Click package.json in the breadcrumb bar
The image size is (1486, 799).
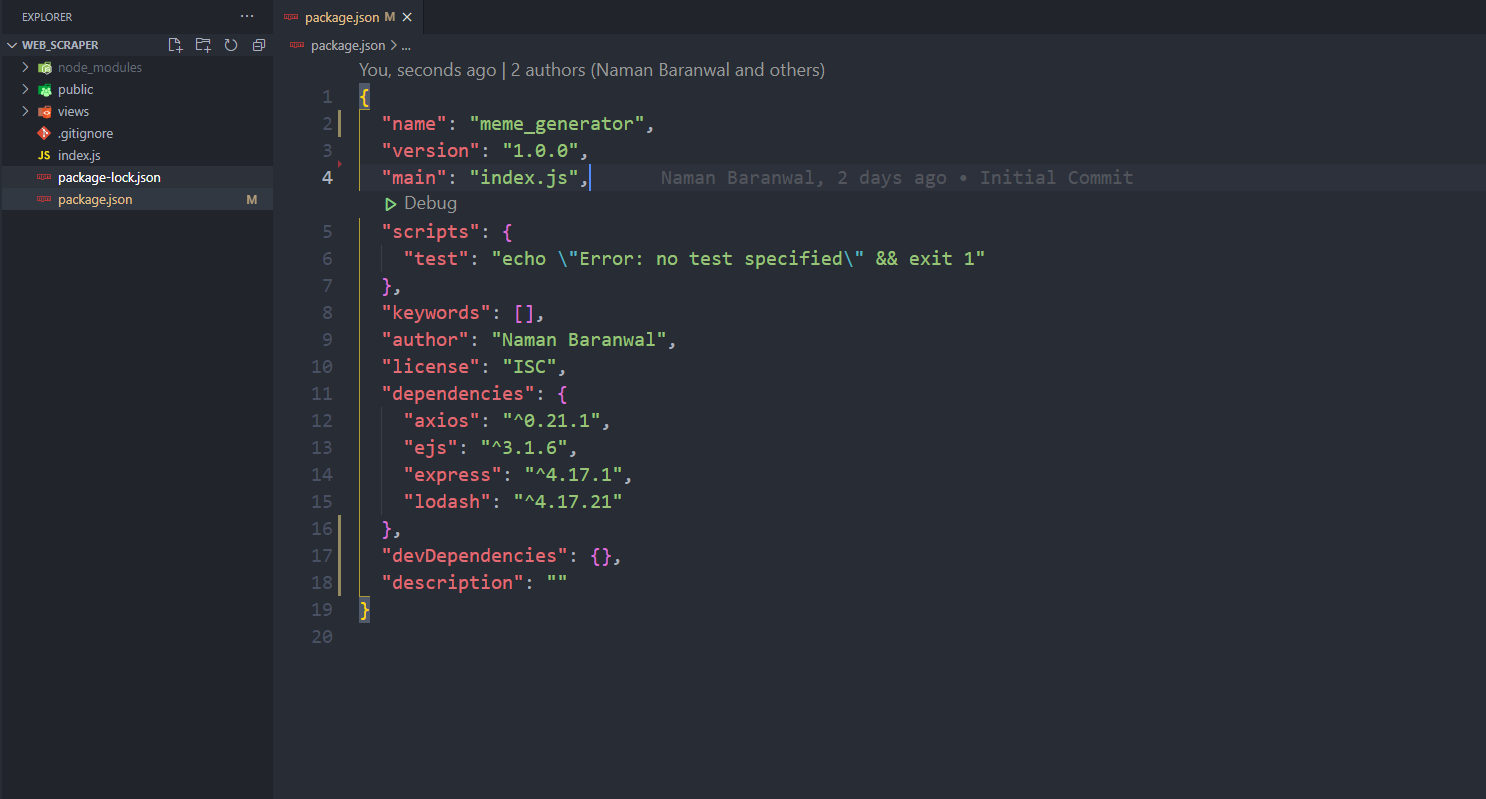pyautogui.click(x=348, y=45)
